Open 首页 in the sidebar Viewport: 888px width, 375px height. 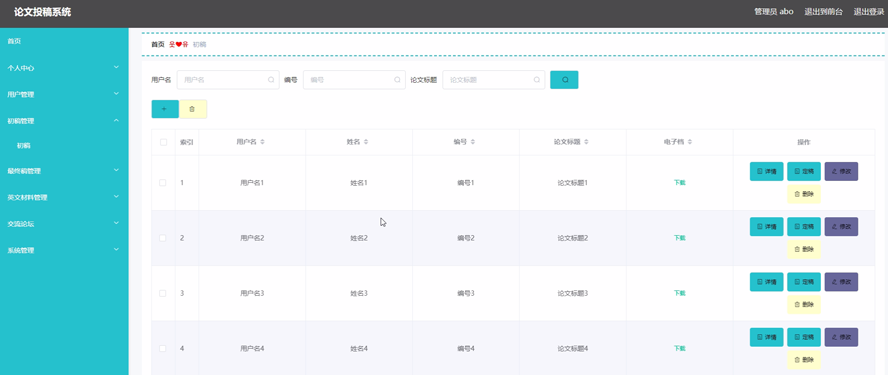[x=14, y=41]
